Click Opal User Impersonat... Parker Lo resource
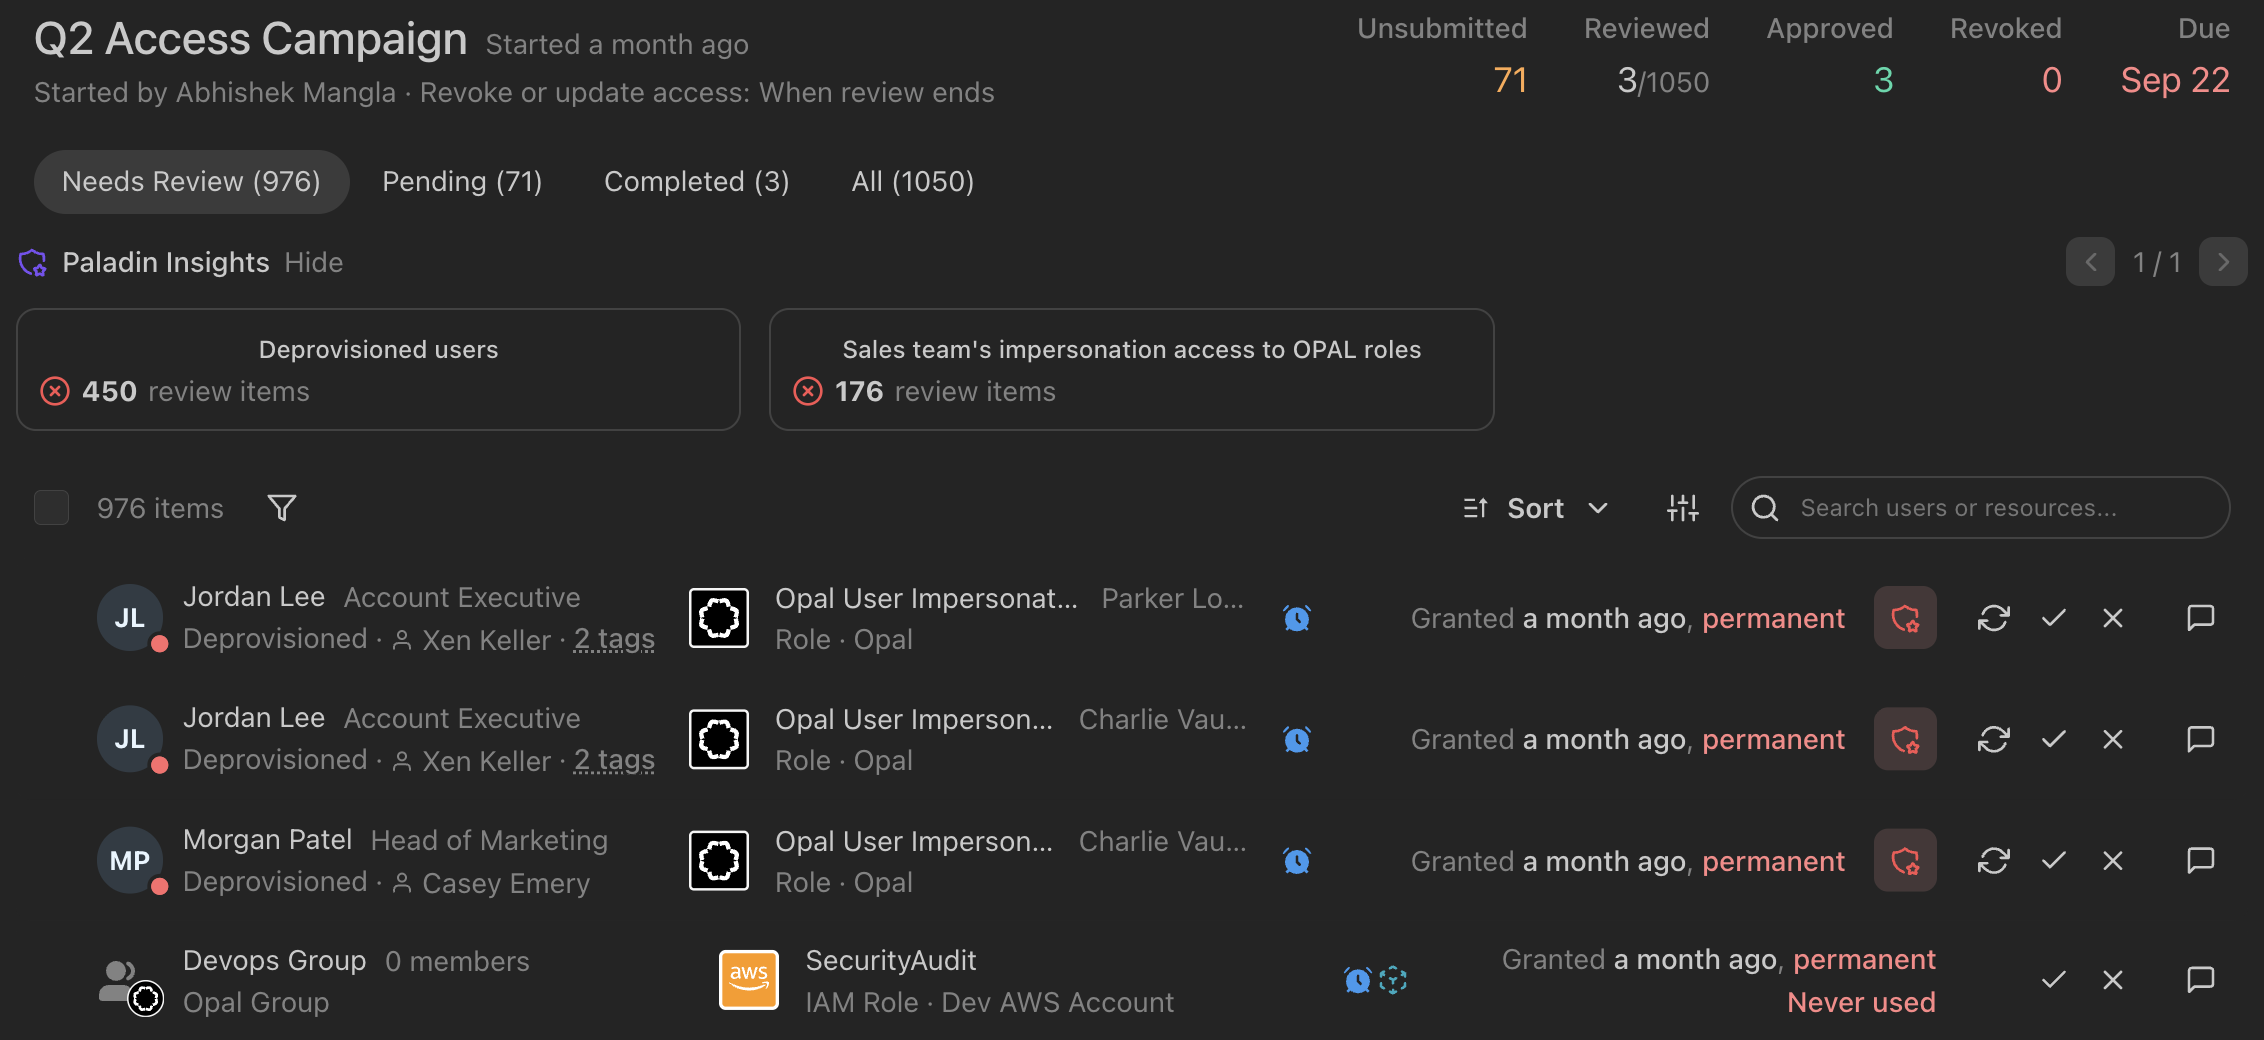The width and height of the screenshot is (2264, 1040). (x=926, y=598)
